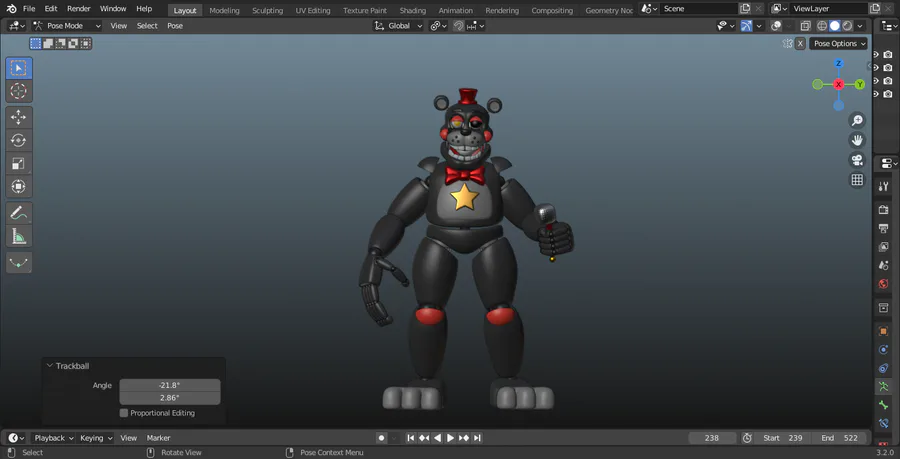
Task: Click the green Y axis on gizmo
Action: (x=860, y=84)
